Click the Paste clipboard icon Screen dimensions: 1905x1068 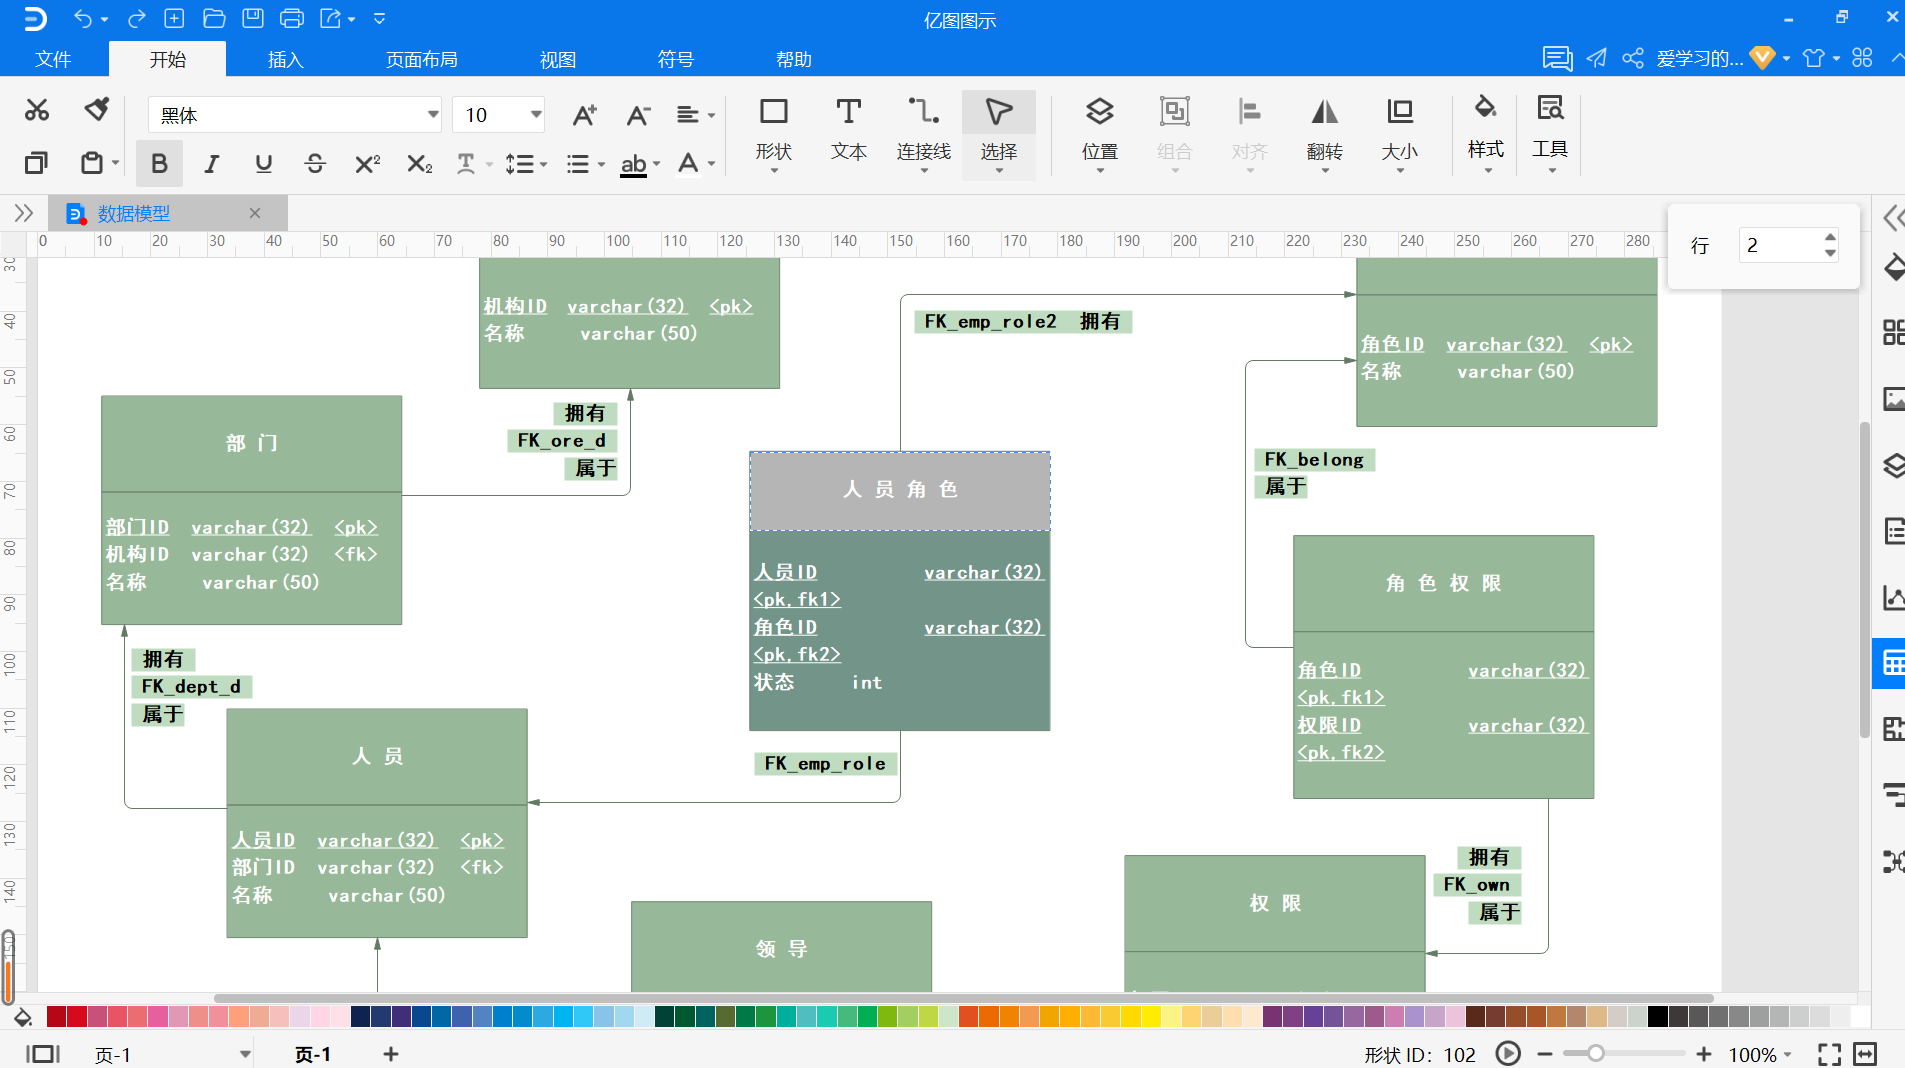point(92,163)
